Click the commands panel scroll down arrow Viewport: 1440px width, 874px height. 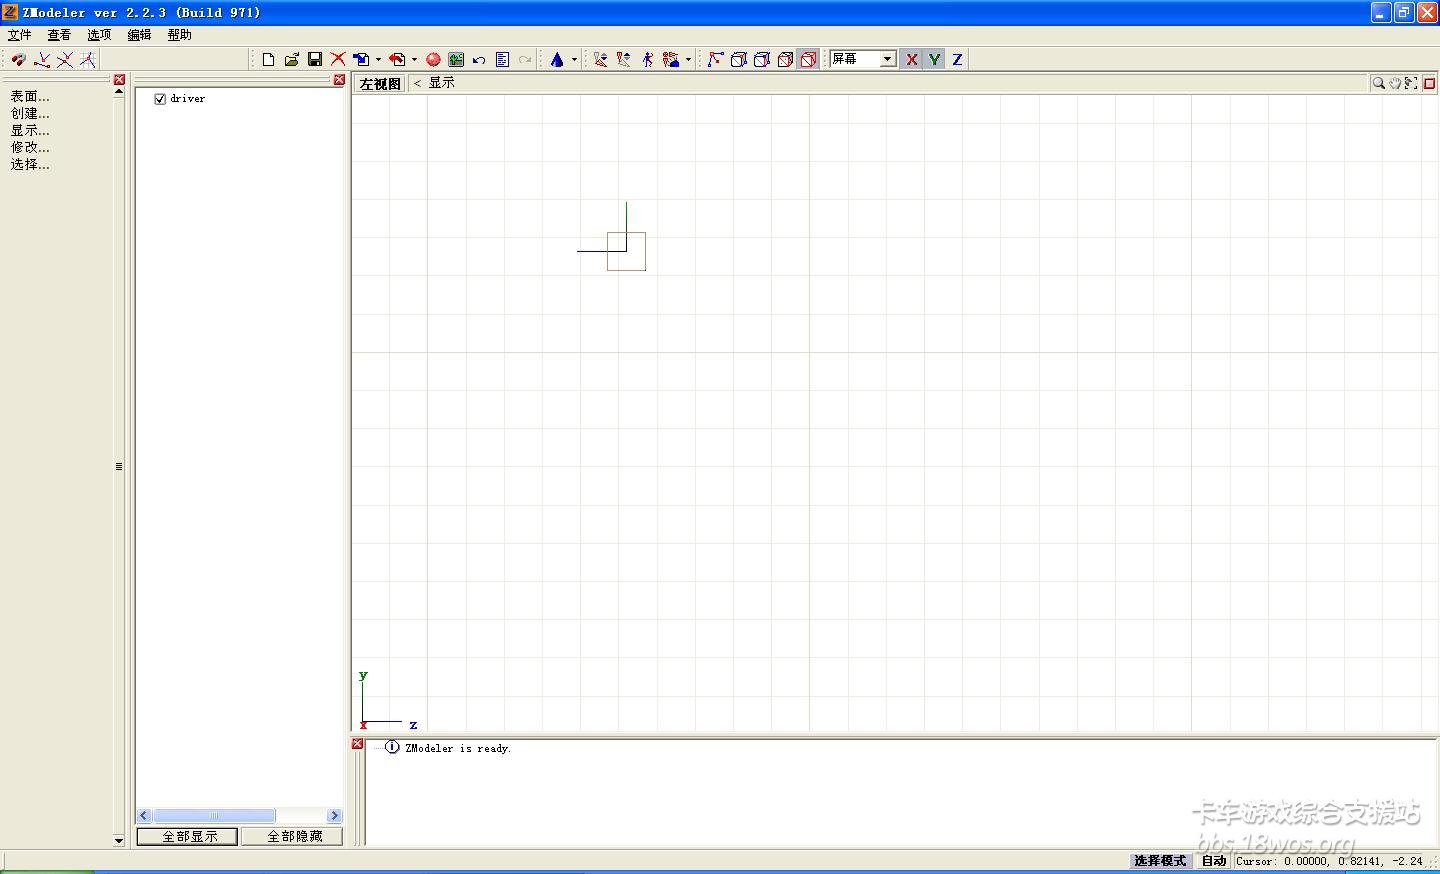(119, 841)
